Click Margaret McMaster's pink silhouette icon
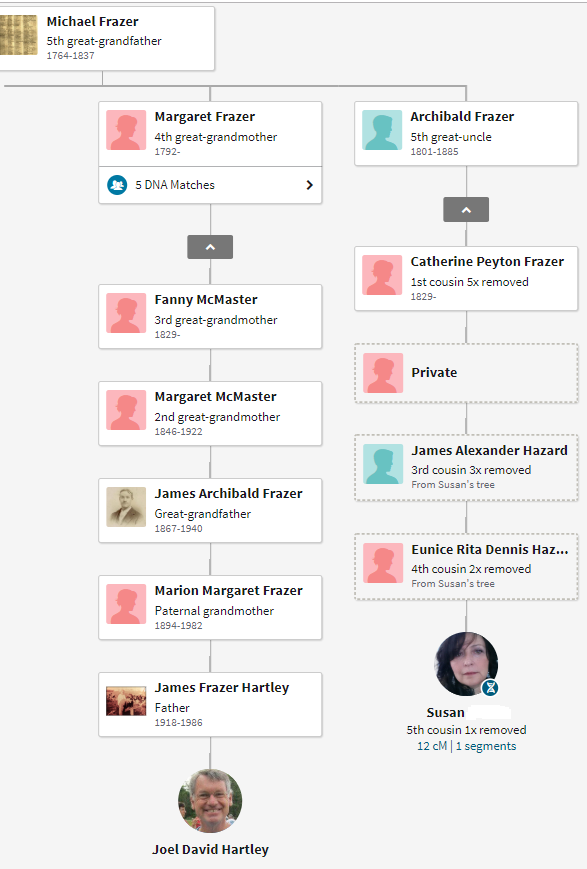Viewport: 587px width, 869px height. coord(125,410)
